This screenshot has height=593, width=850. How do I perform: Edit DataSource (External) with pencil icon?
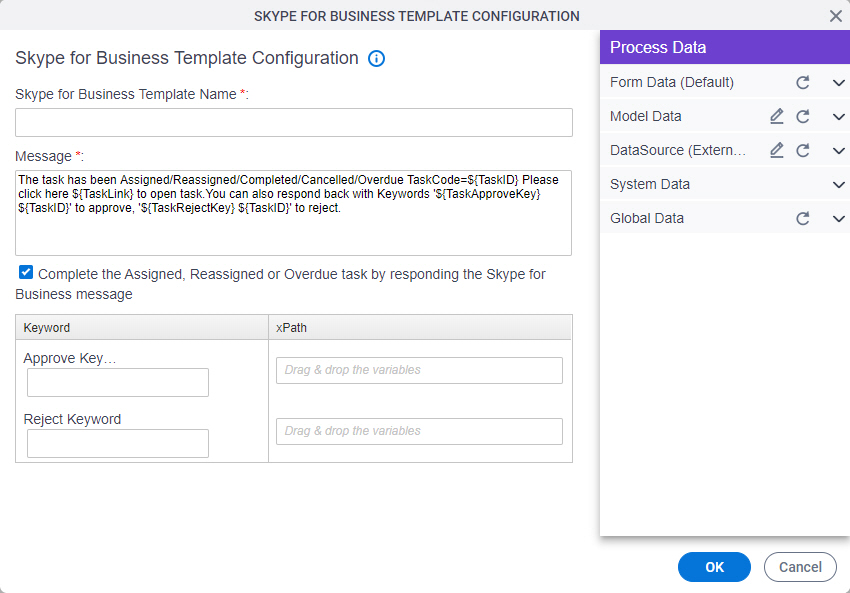[777, 150]
